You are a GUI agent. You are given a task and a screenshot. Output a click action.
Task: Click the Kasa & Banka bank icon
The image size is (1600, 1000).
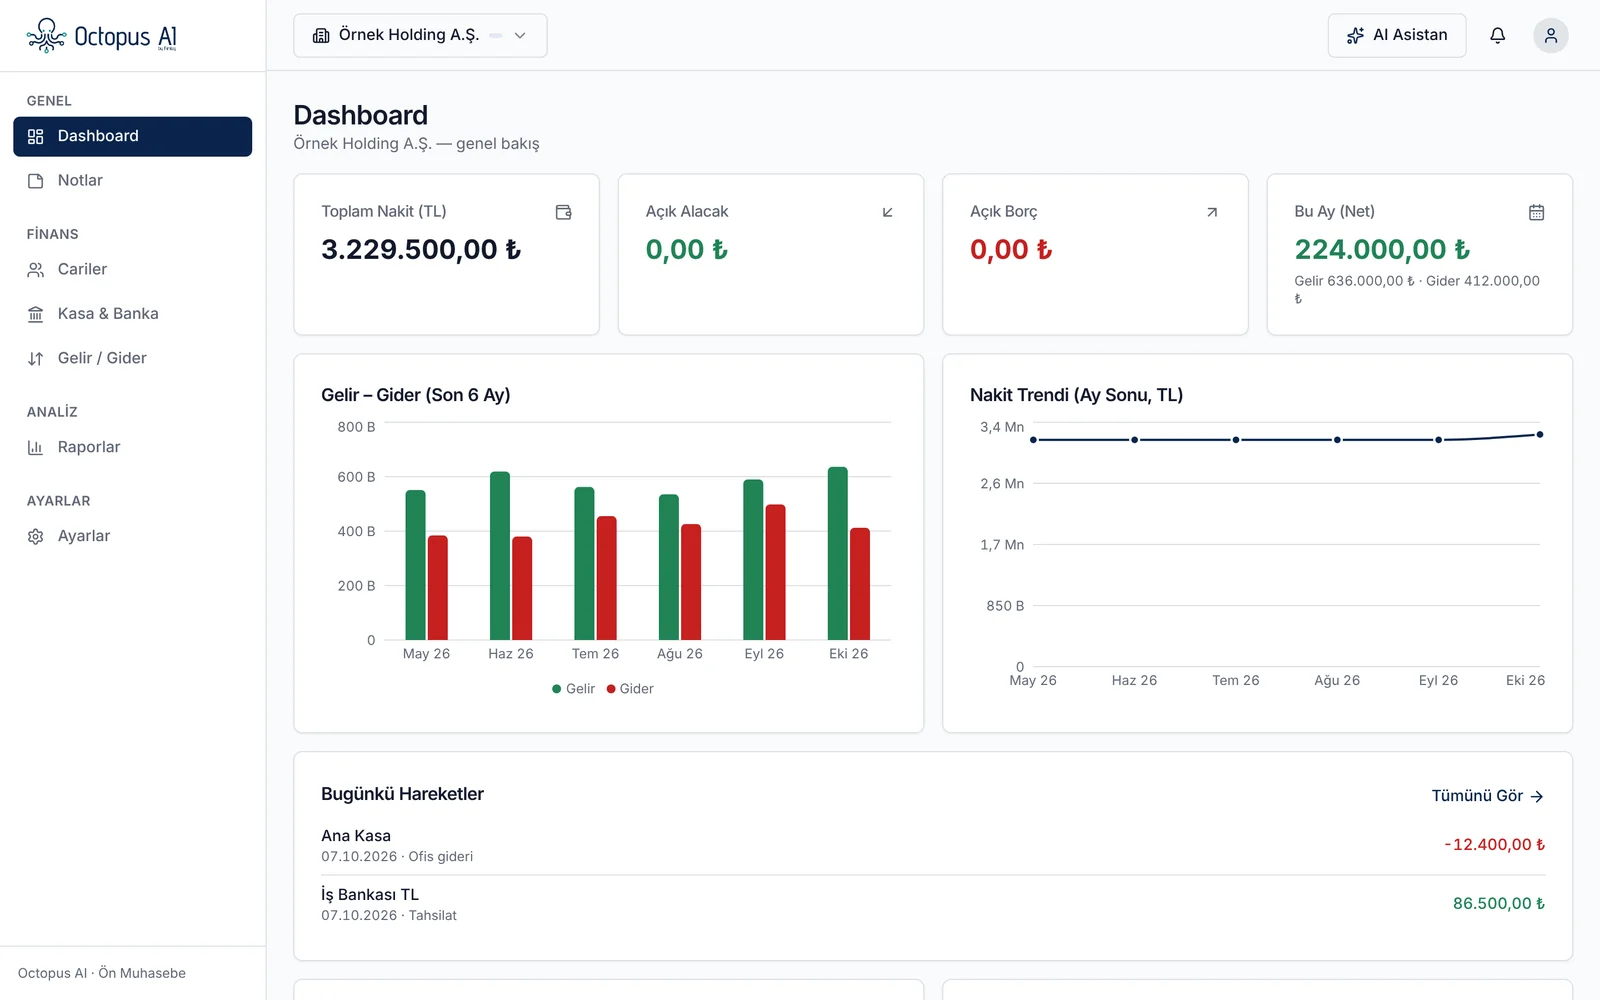coord(36,314)
